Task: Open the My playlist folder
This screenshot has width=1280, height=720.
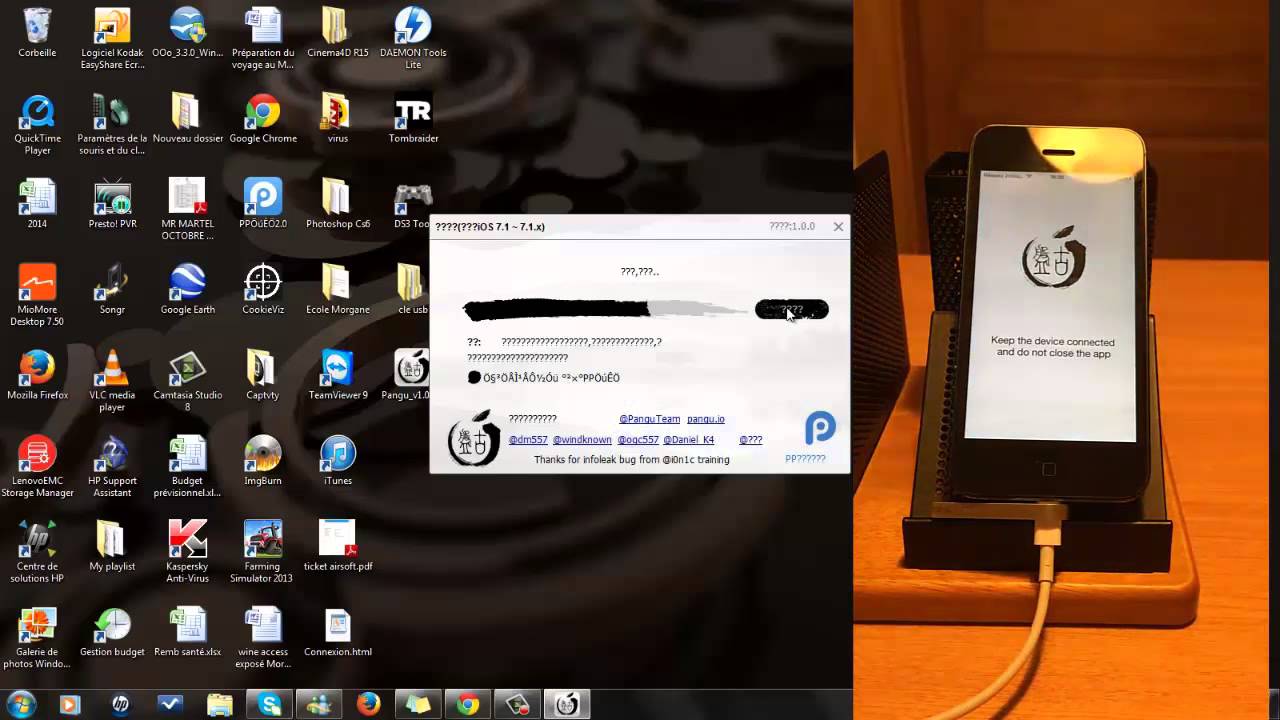Action: tap(112, 546)
